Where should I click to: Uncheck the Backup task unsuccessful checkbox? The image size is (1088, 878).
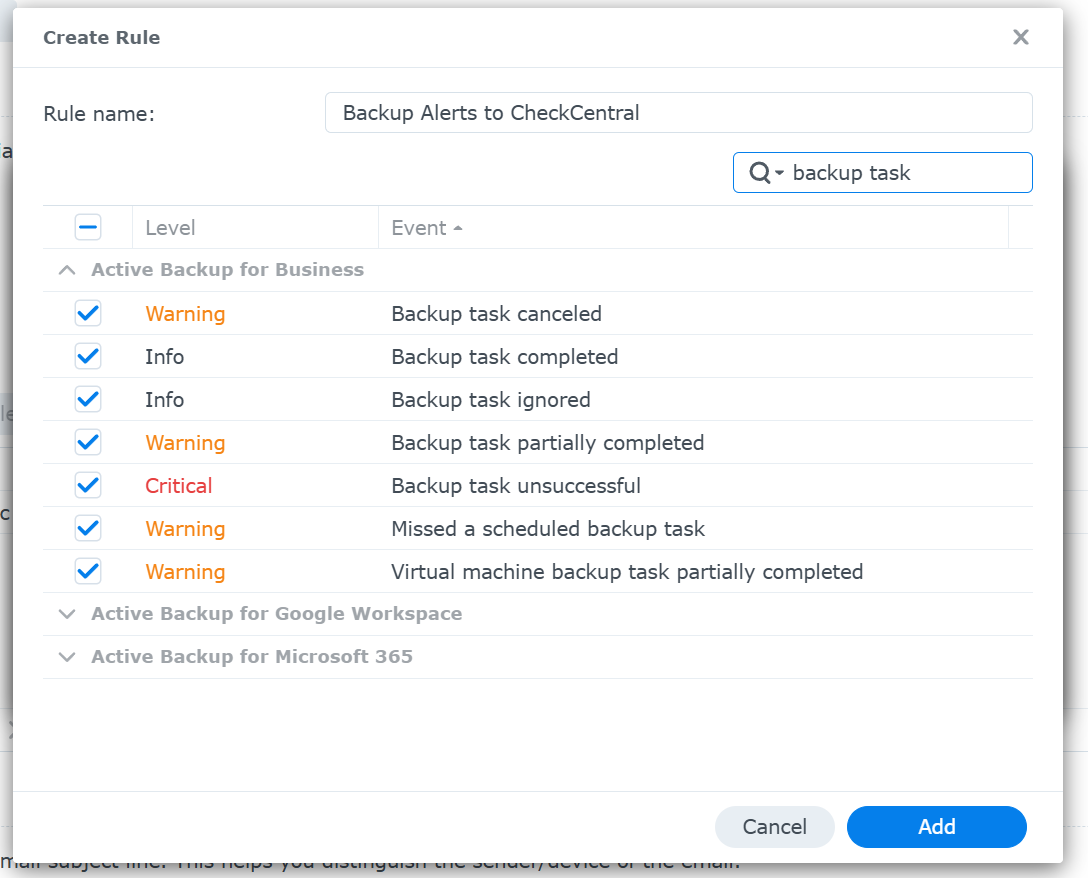point(88,485)
